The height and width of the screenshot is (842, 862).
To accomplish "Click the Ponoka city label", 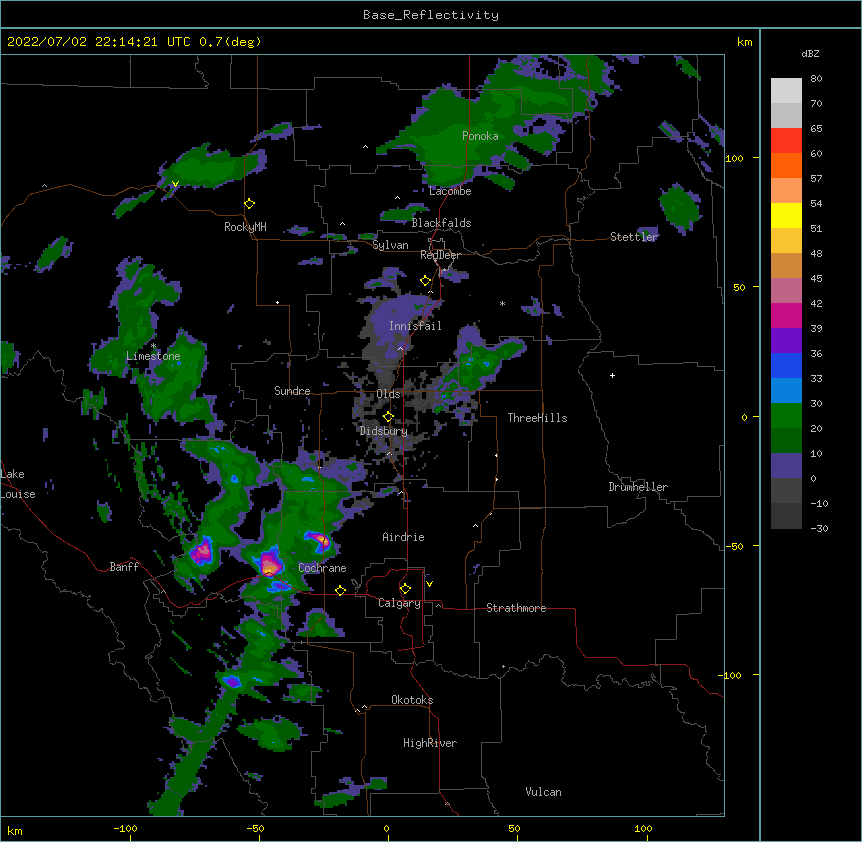I will click(x=480, y=136).
